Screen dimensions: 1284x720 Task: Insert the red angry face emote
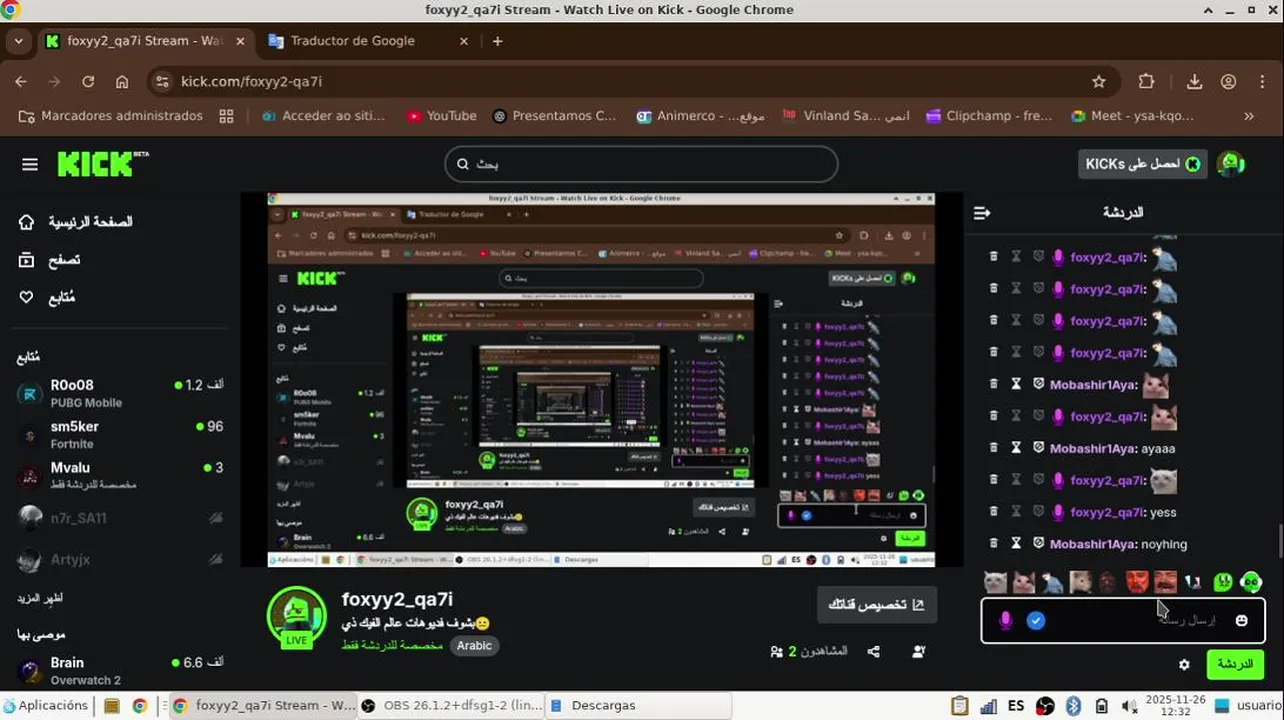(1138, 581)
